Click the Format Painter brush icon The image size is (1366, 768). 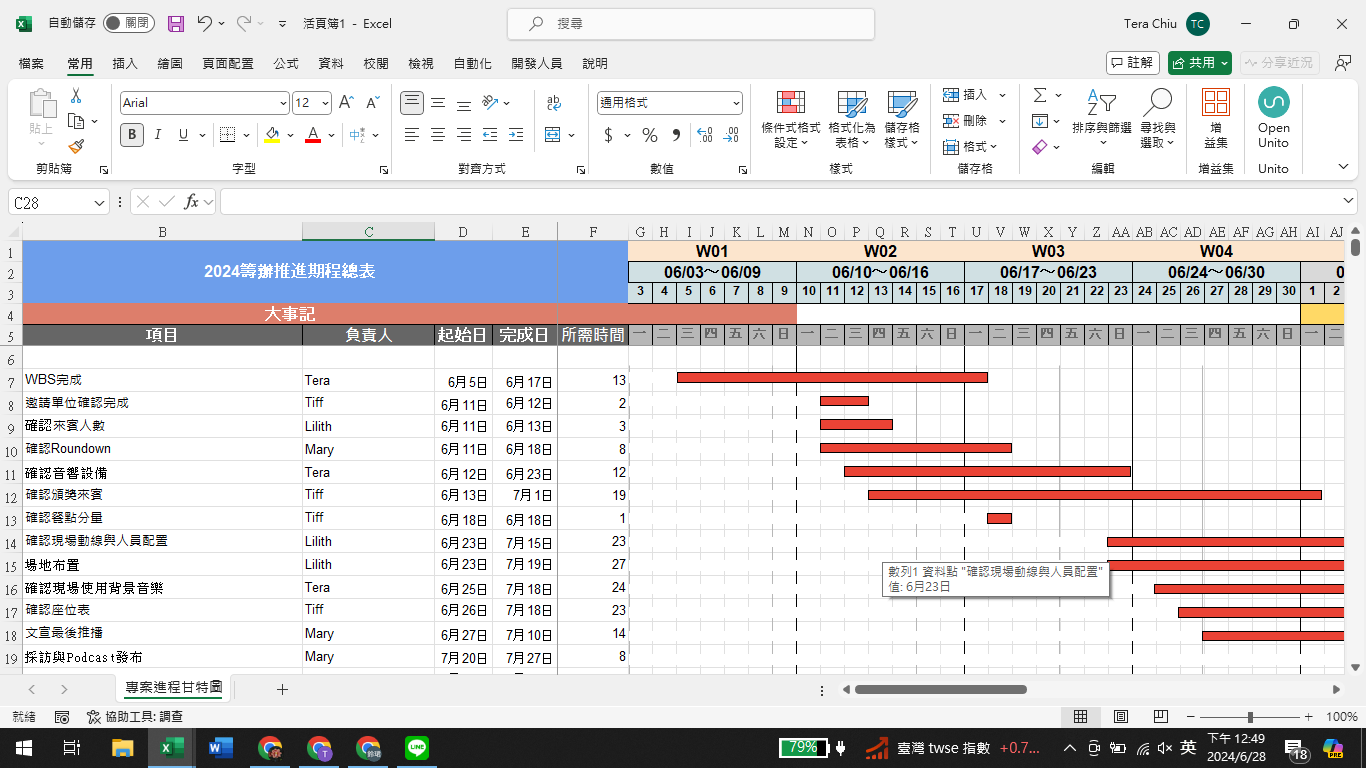tap(76, 146)
